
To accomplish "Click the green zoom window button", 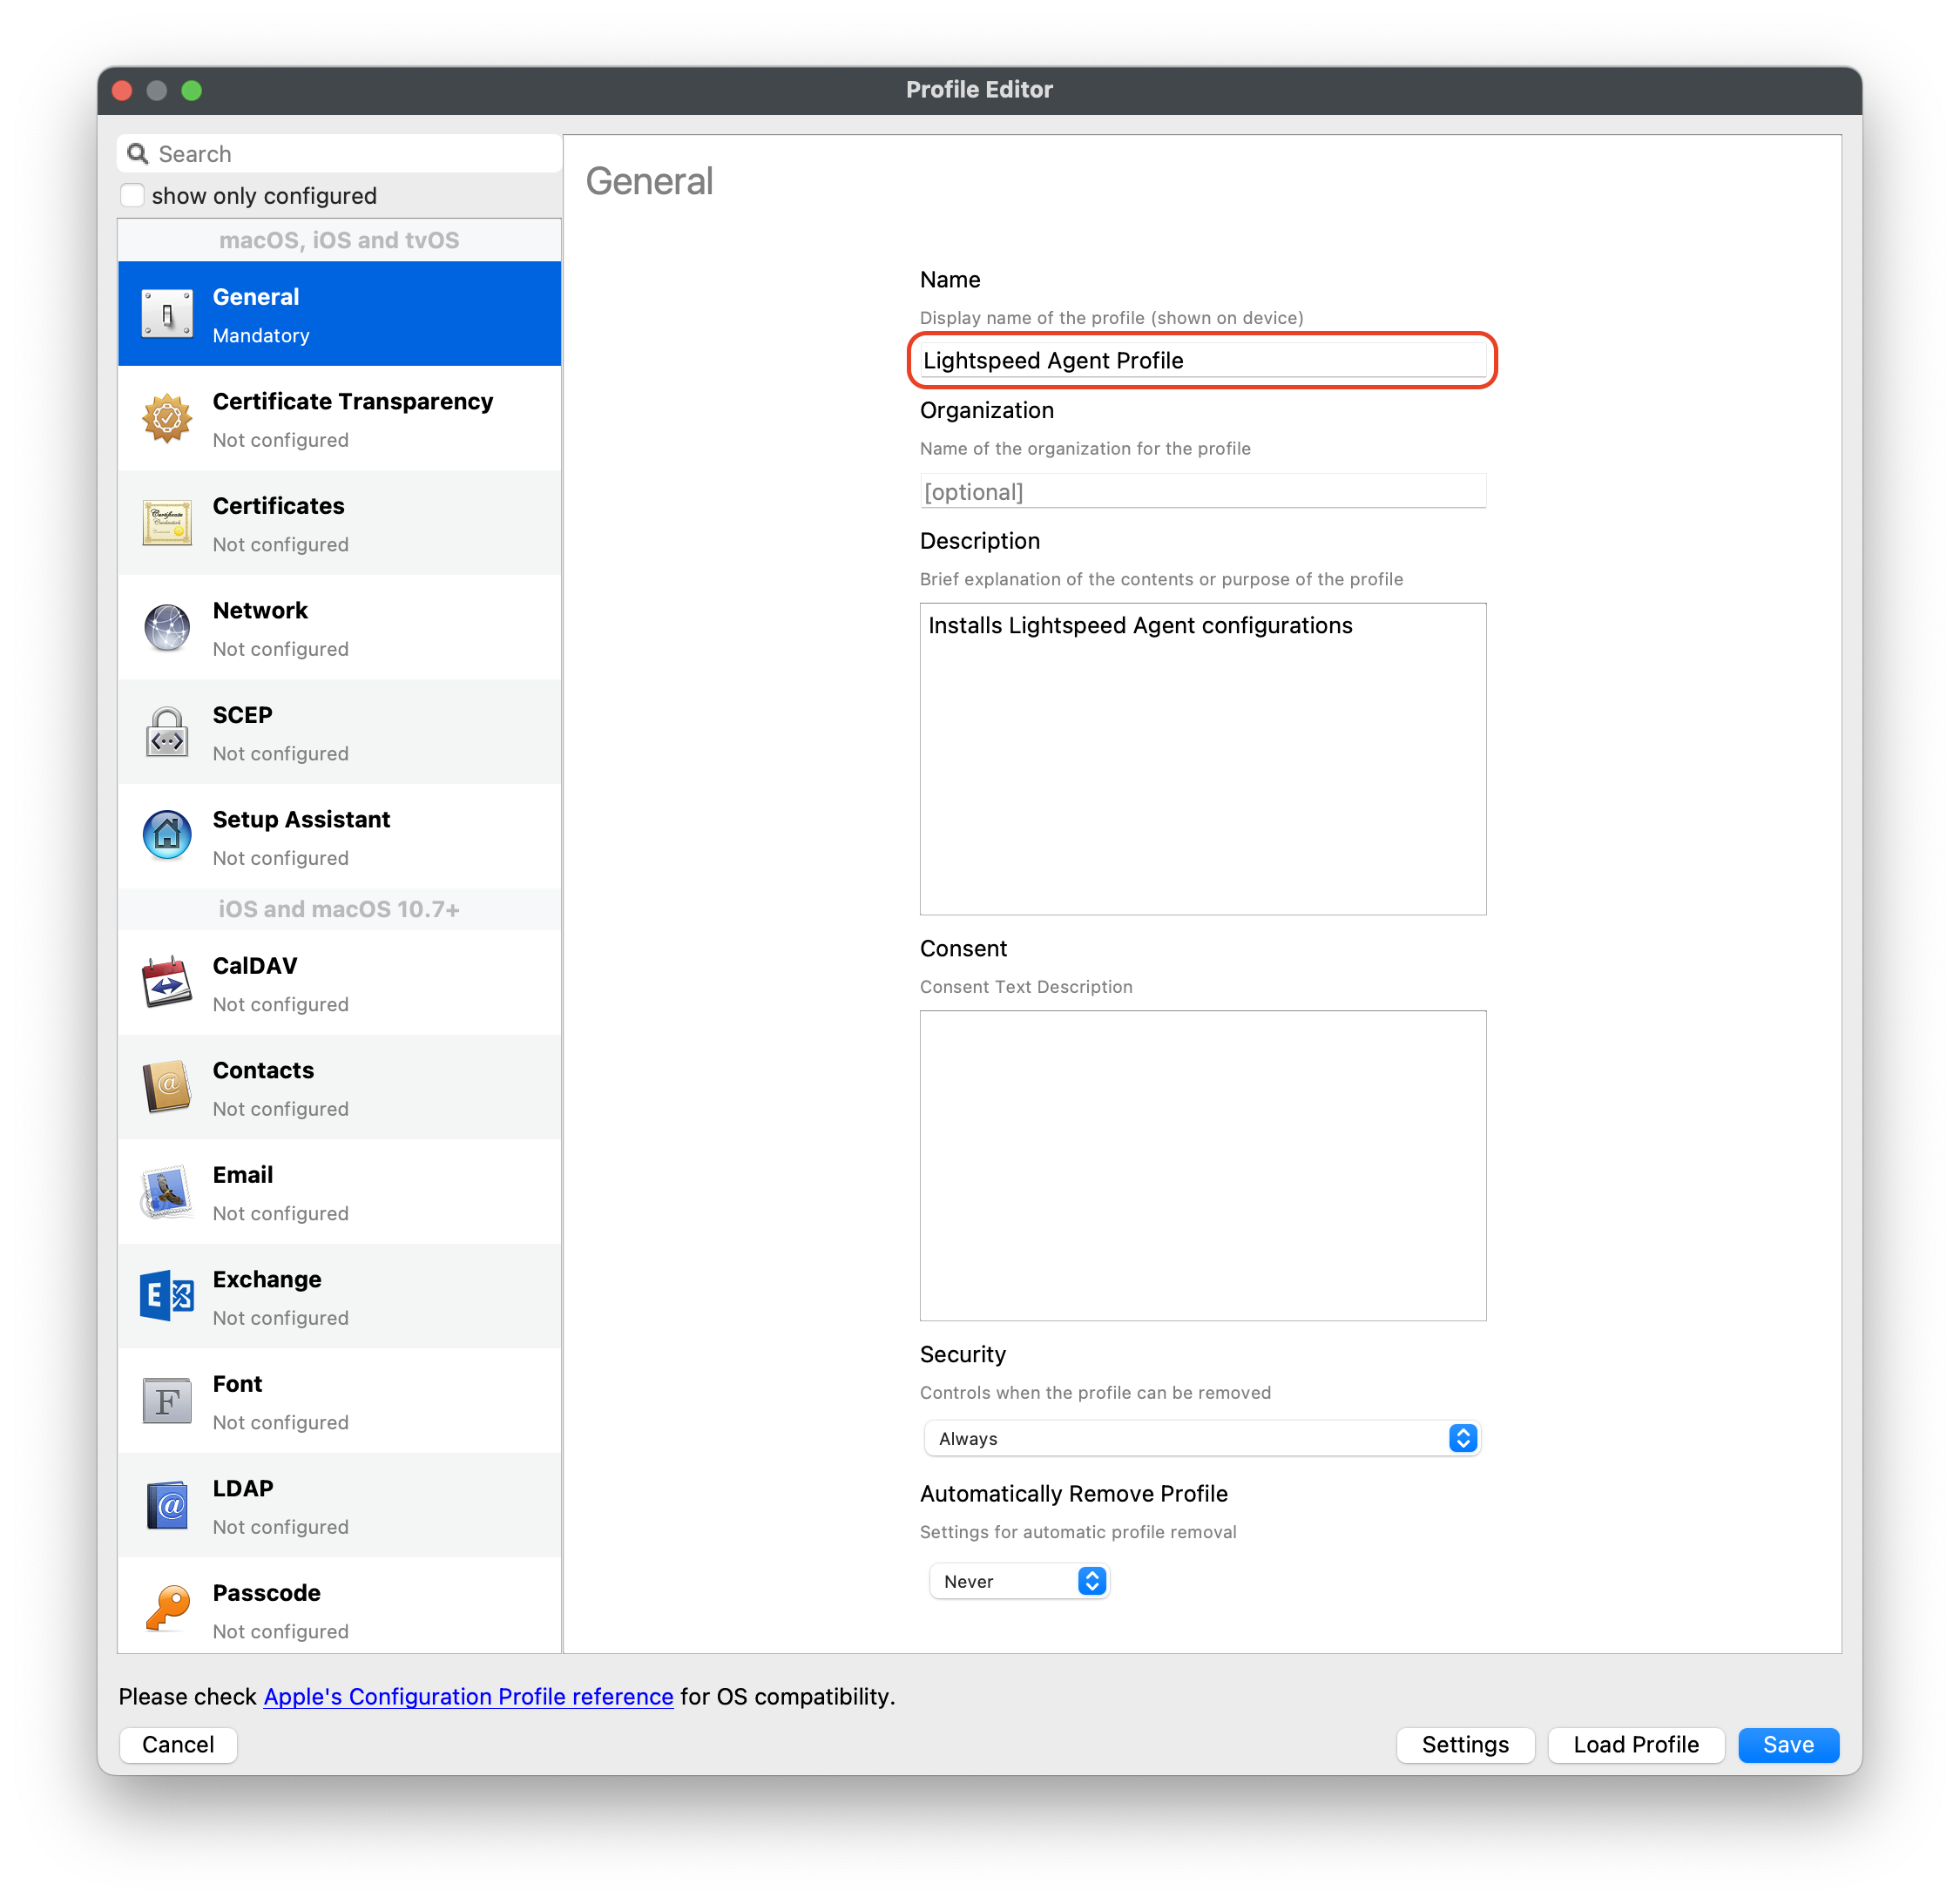I will 192,91.
